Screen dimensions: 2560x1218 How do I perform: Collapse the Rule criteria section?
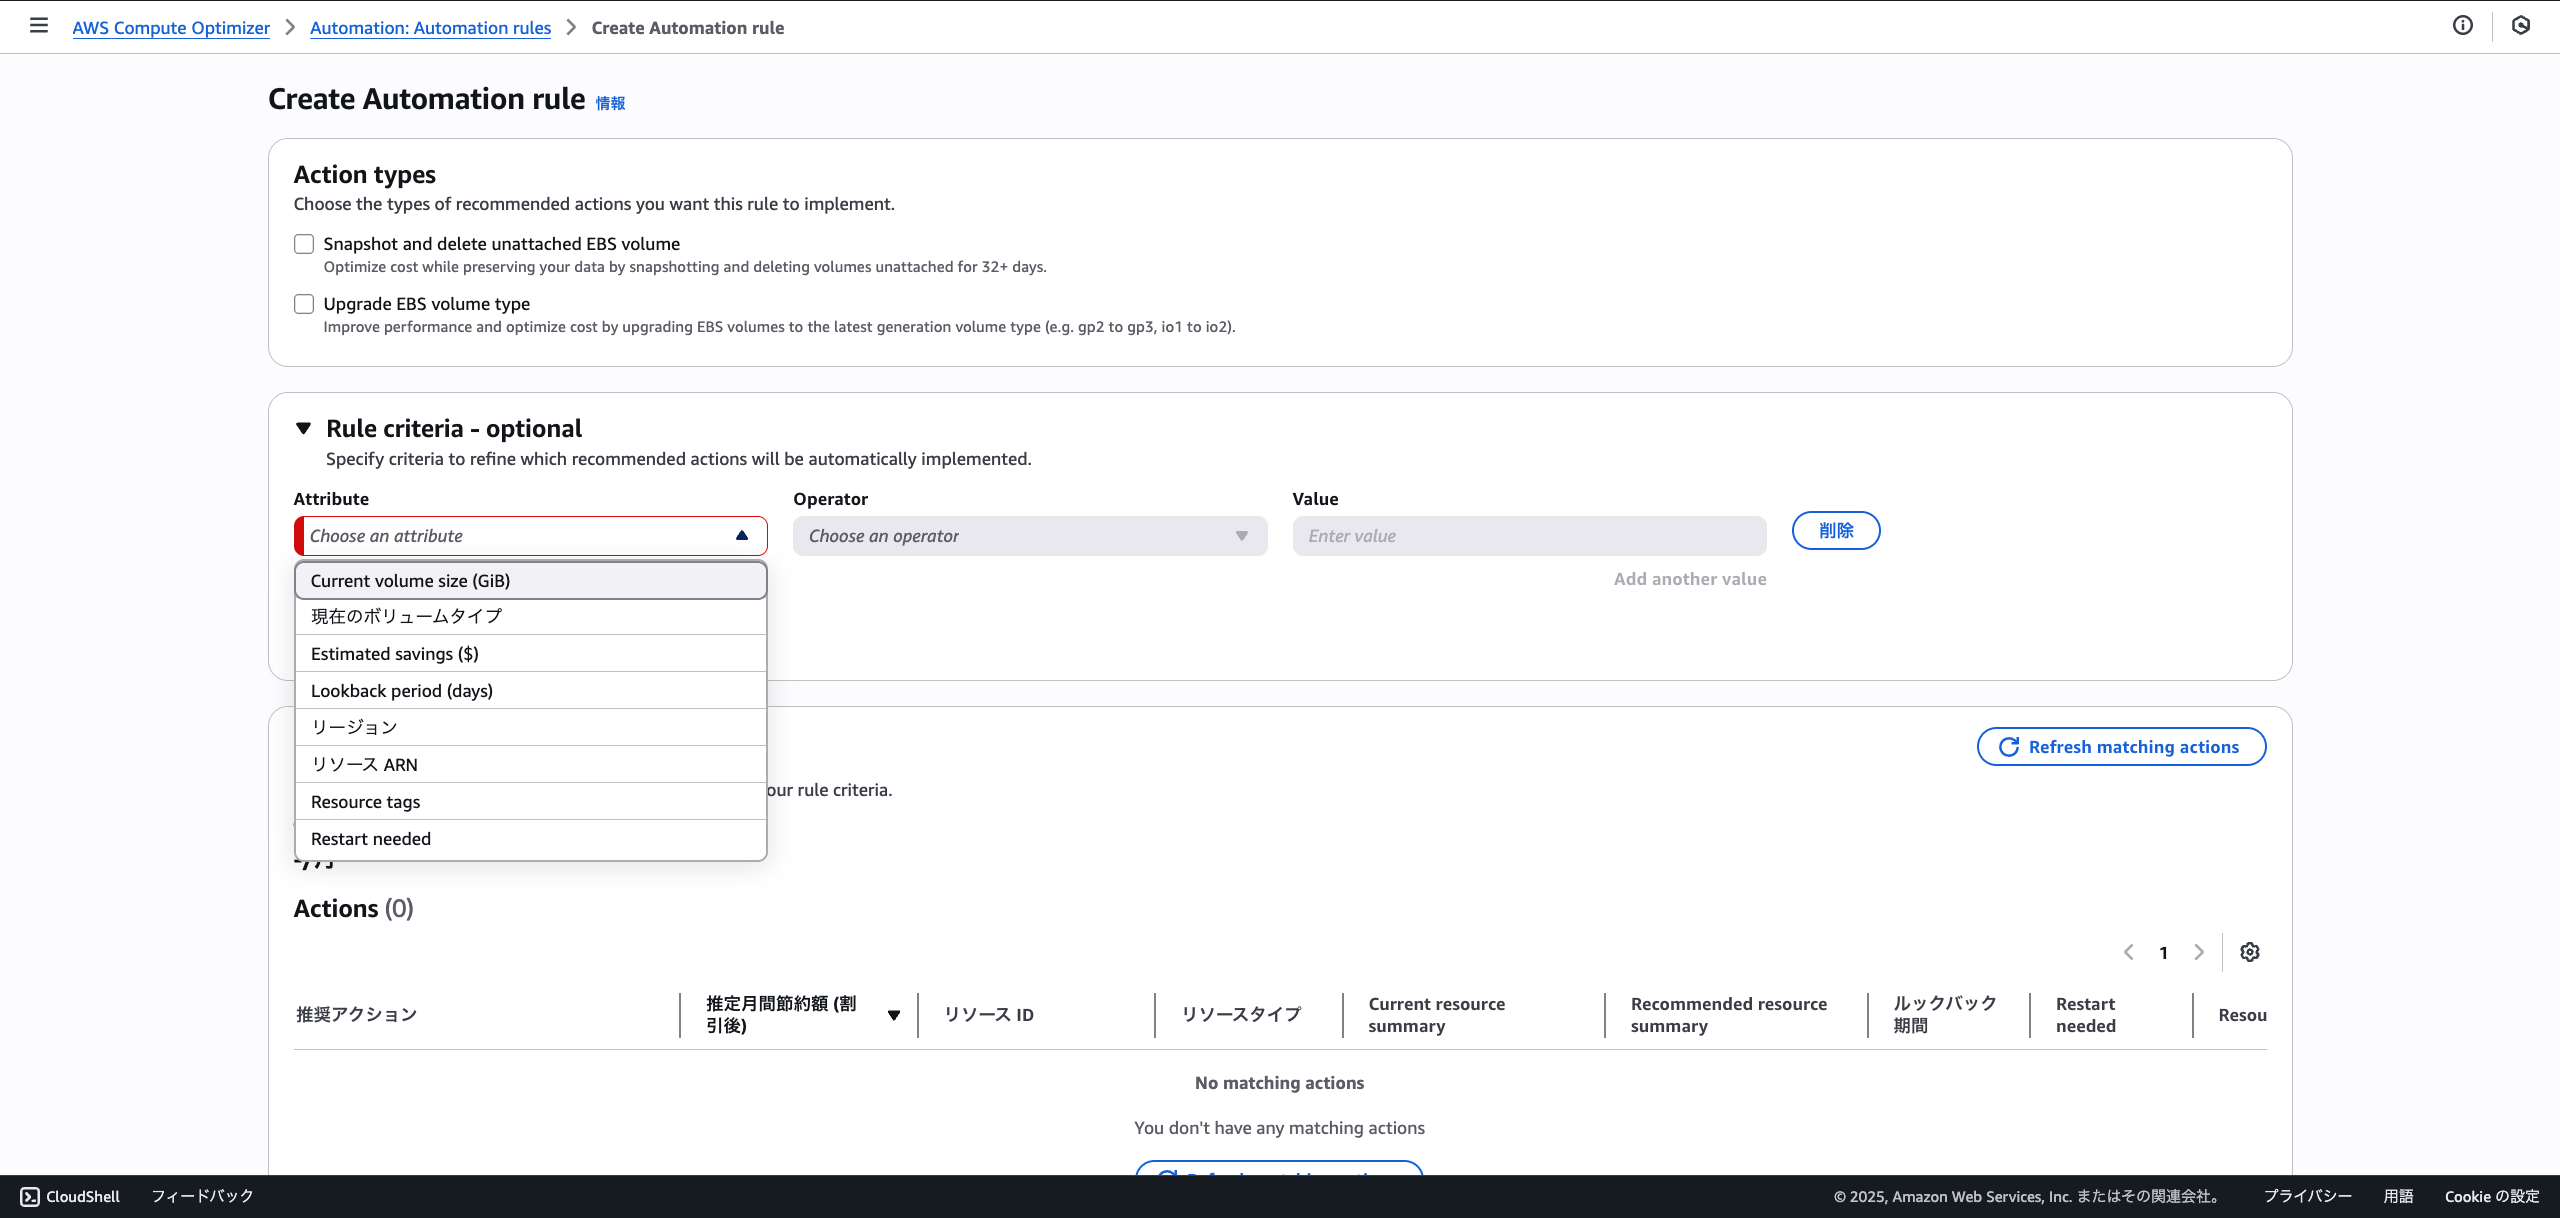(304, 428)
